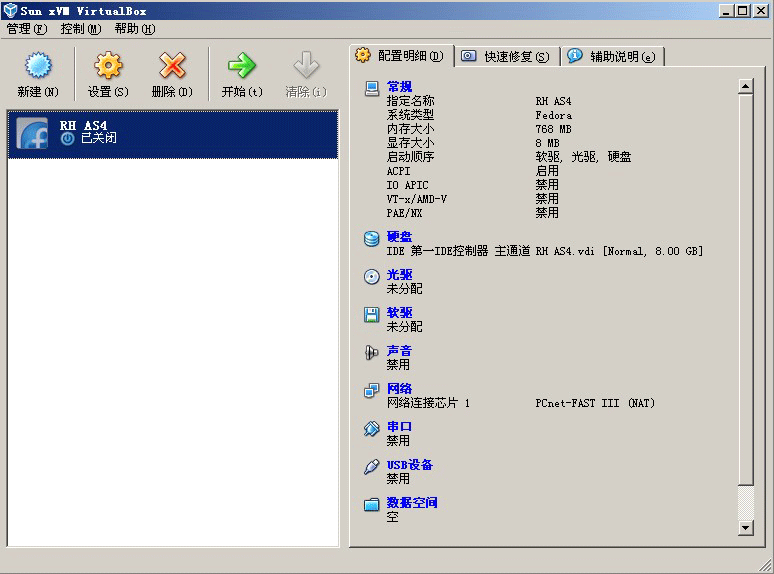Click the USB设备 plug icon
Viewport: 774px width, 574px height.
[x=371, y=466]
